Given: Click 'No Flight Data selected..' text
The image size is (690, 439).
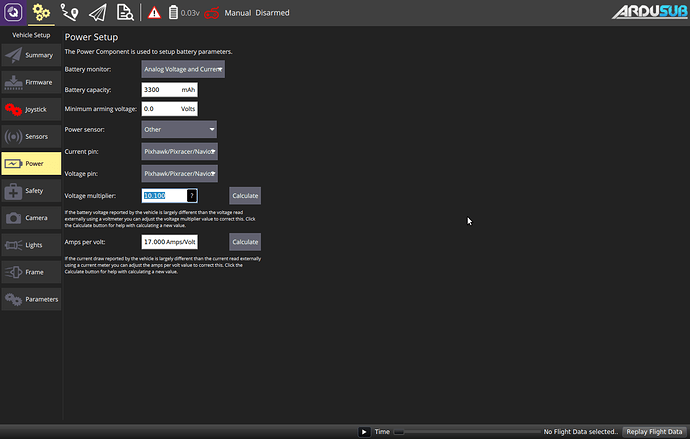Looking at the screenshot, I should click(x=580, y=432).
